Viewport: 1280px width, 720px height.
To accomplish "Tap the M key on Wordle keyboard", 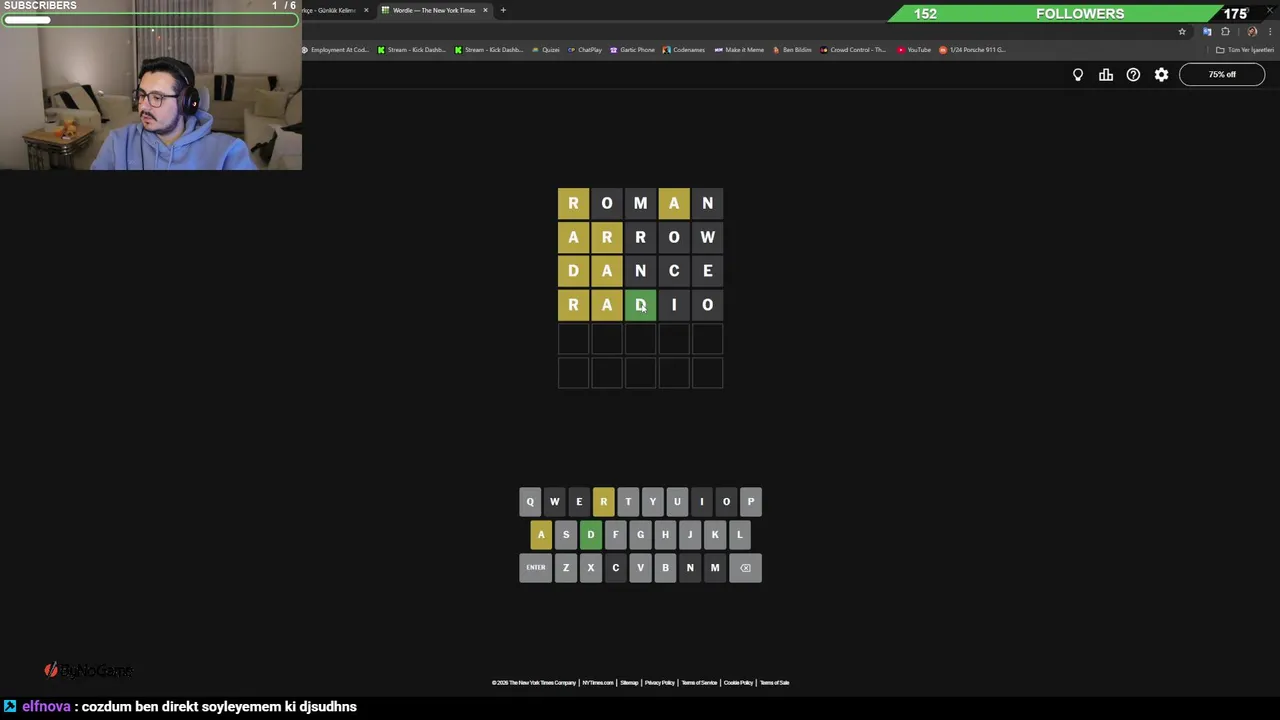I will (x=714, y=568).
